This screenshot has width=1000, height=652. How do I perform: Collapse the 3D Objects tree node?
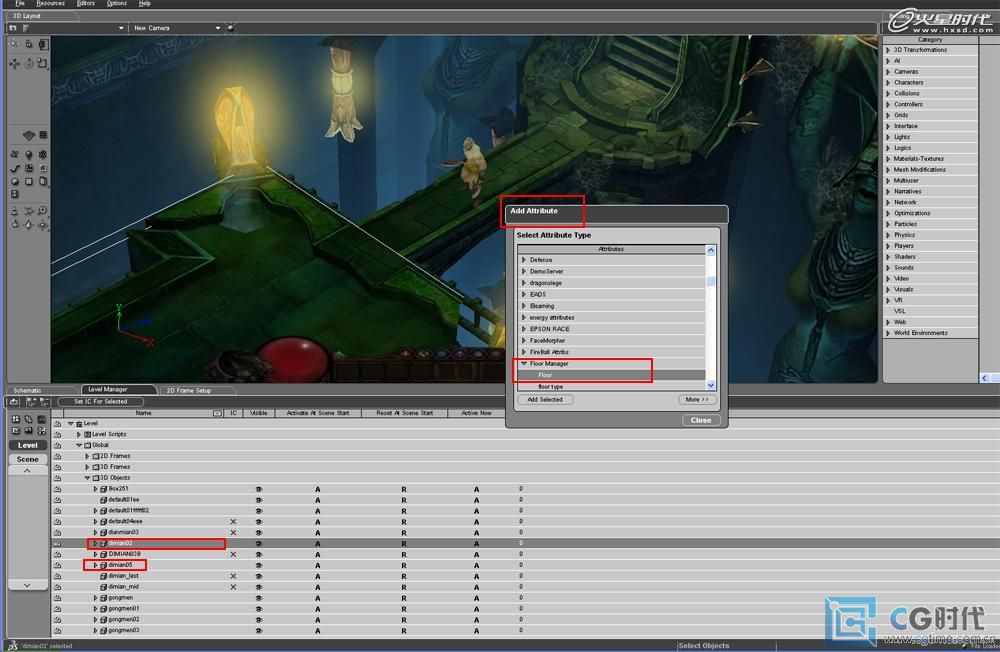click(x=87, y=478)
